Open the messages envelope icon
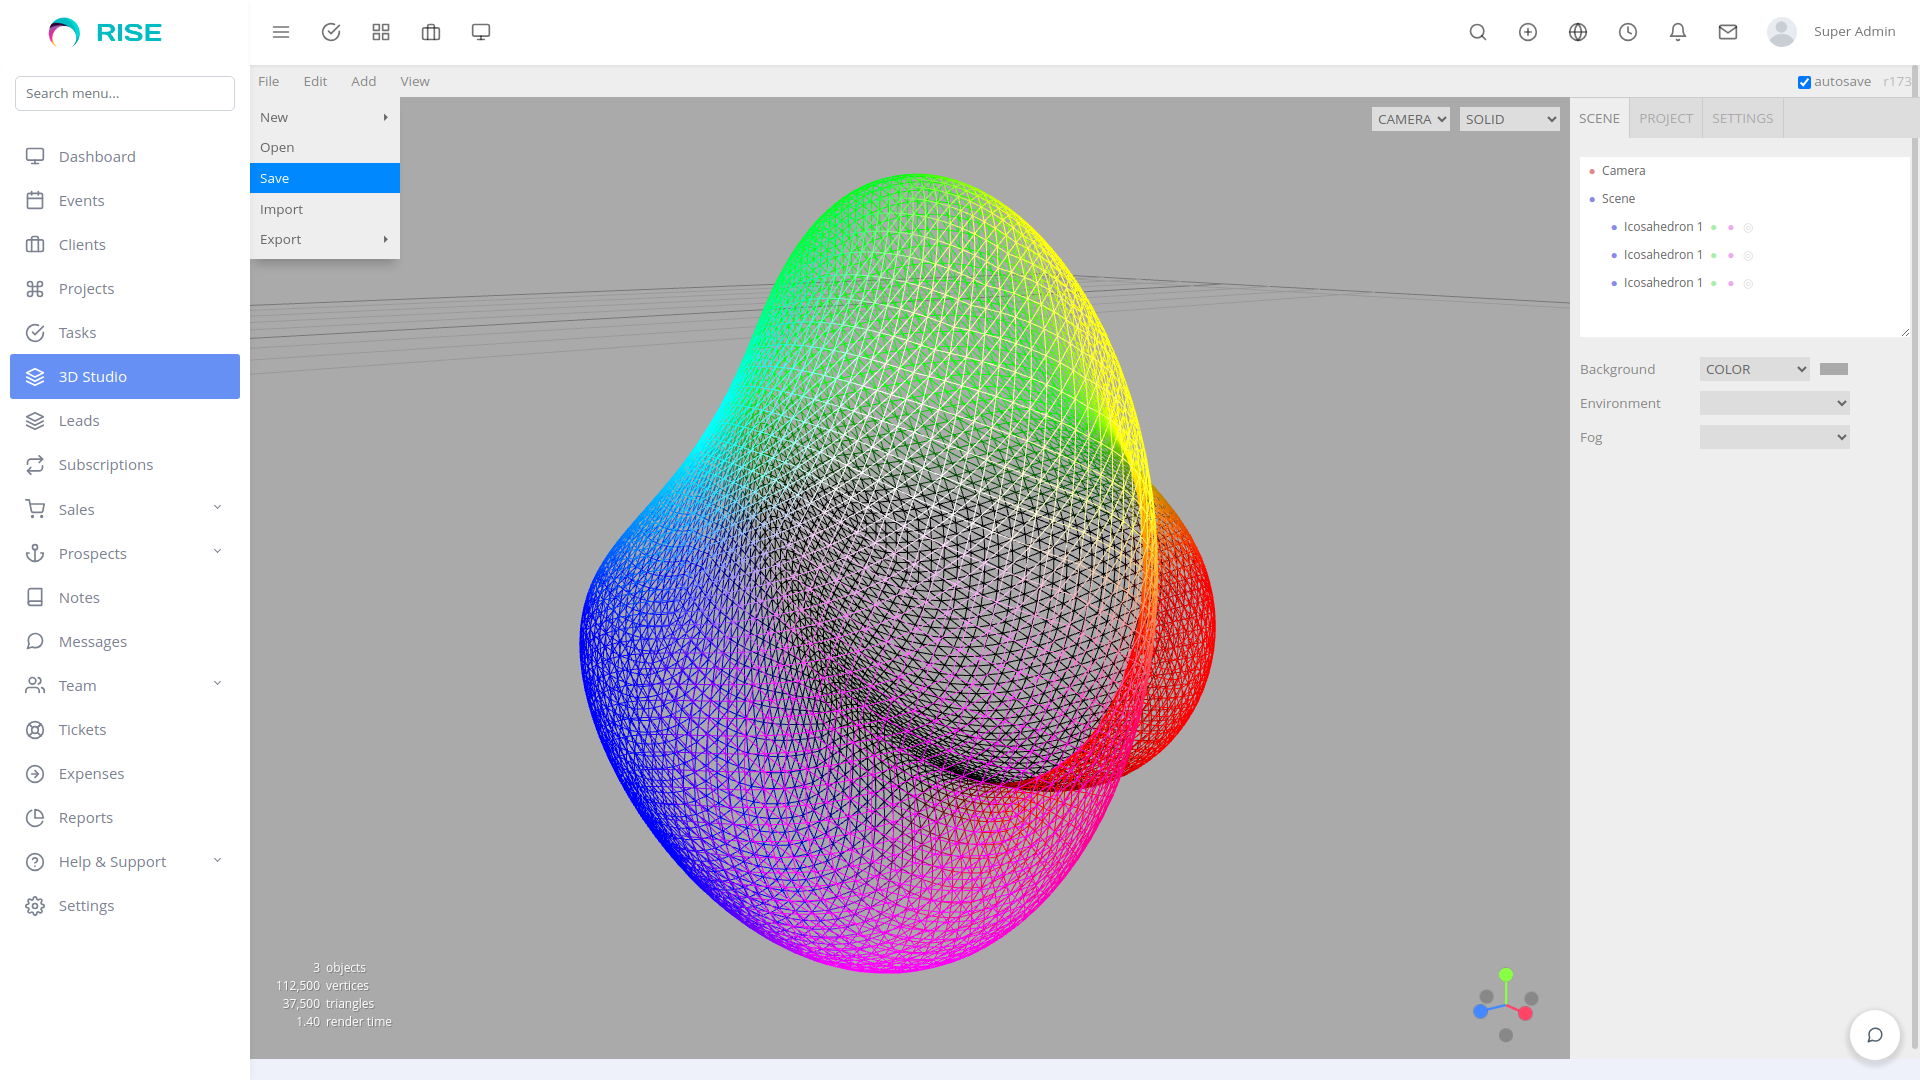1920x1080 pixels. [1727, 32]
